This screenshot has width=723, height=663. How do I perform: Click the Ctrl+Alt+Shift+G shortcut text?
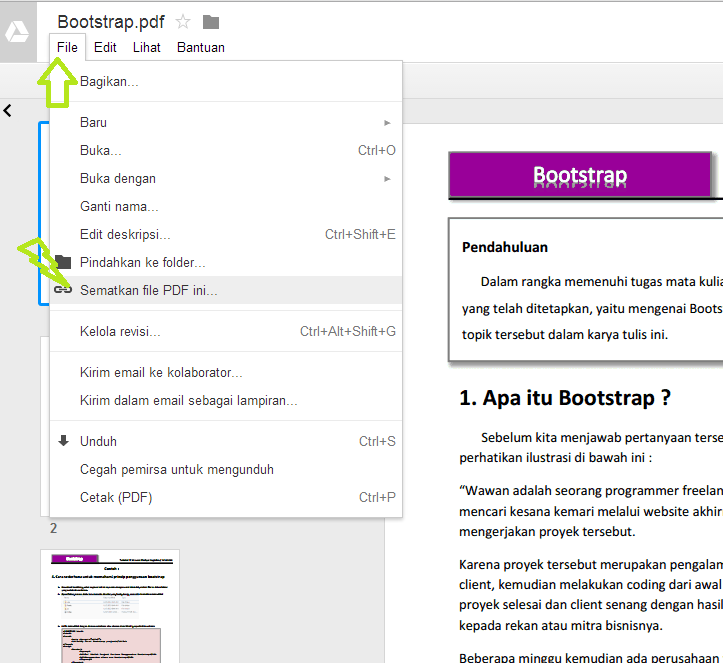point(348,332)
